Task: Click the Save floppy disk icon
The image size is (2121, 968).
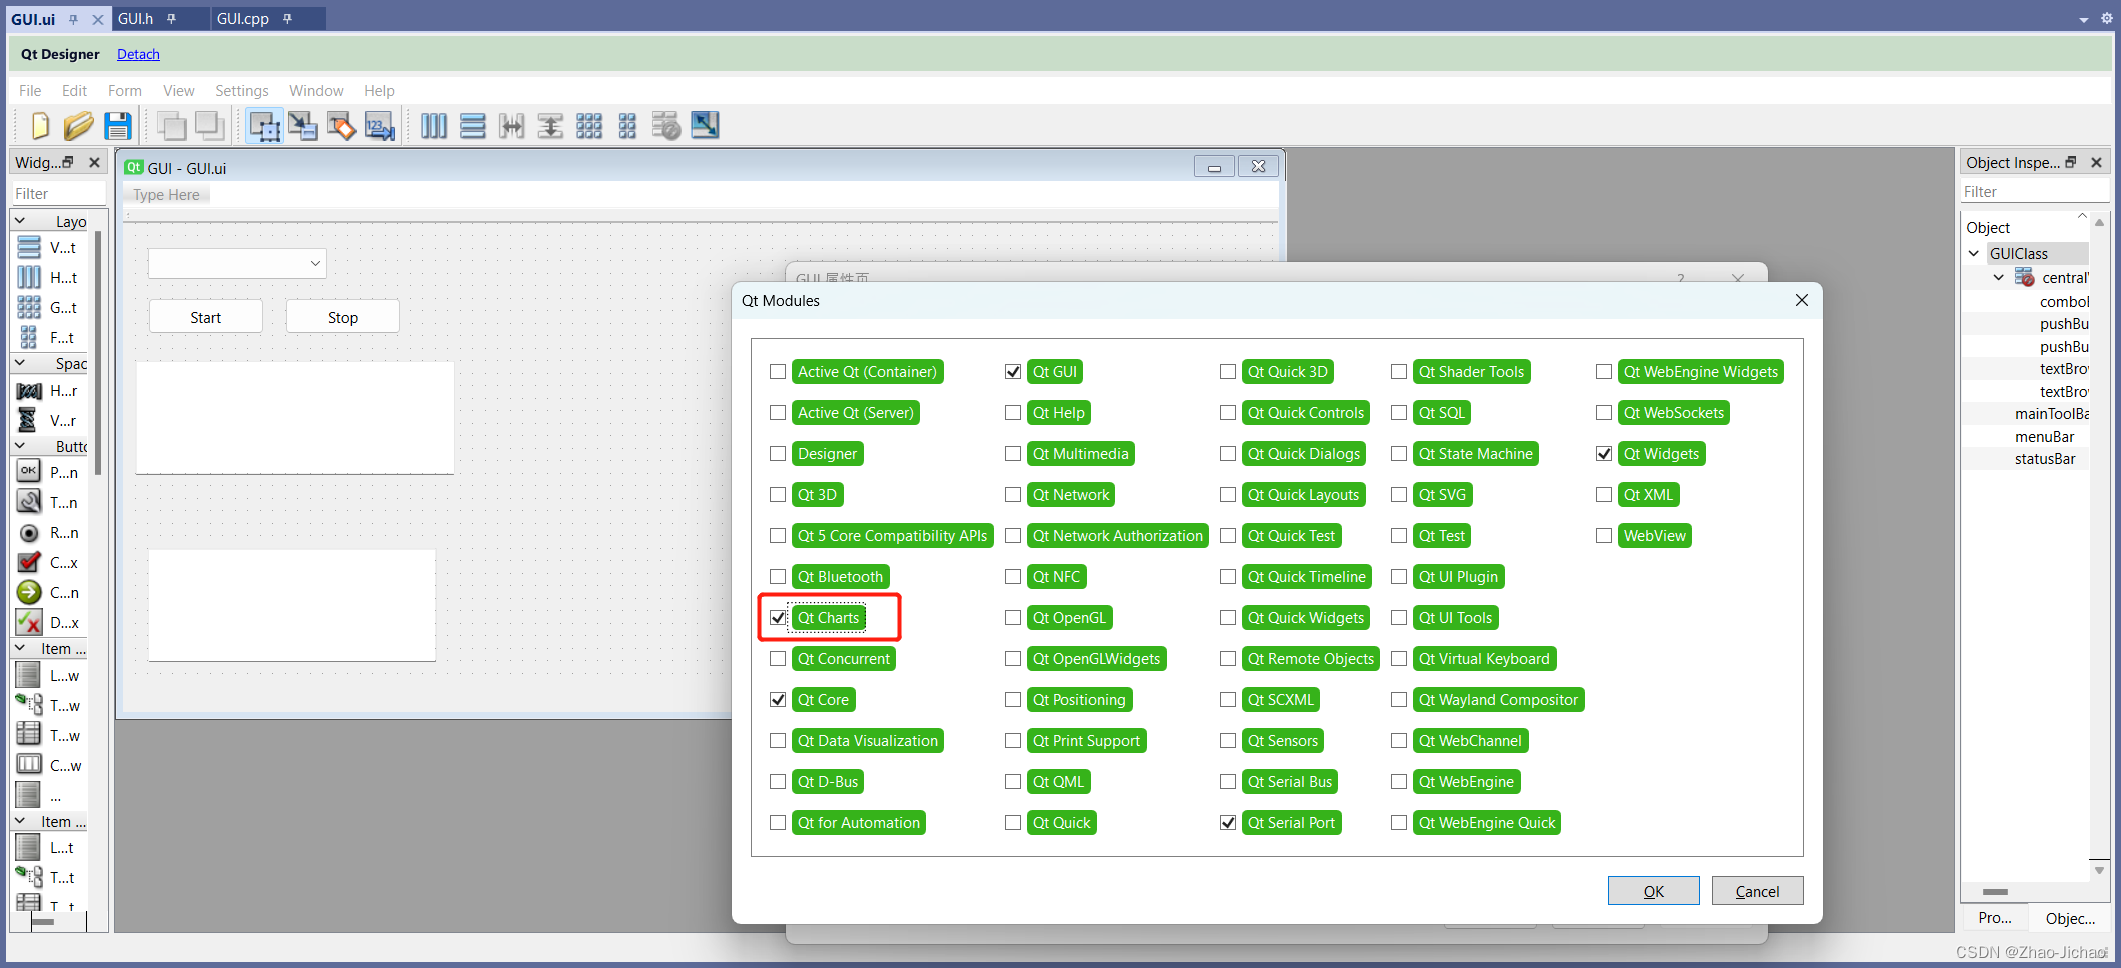Action: click(x=118, y=126)
